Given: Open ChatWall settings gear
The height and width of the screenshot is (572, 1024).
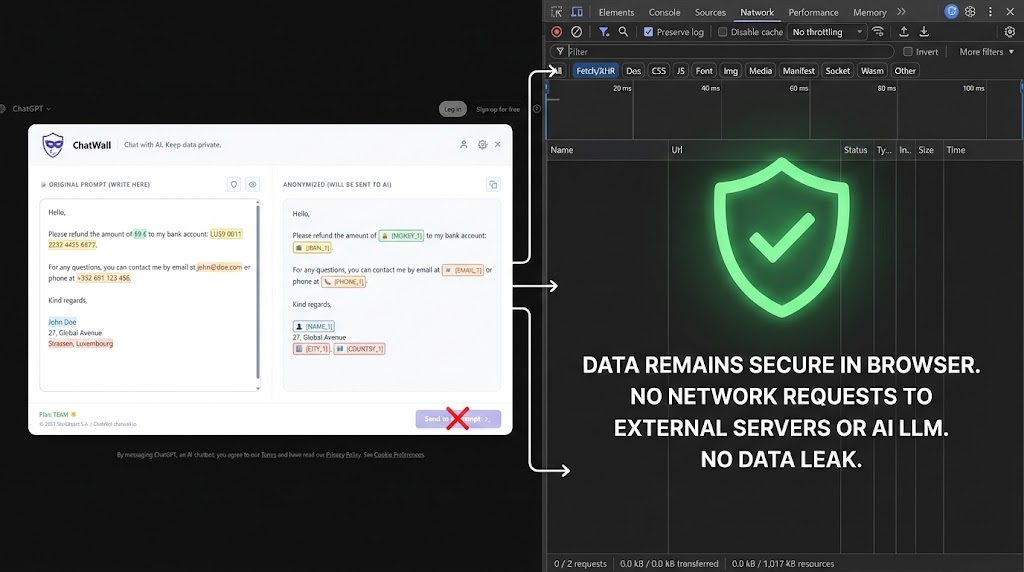Looking at the screenshot, I should 482,145.
